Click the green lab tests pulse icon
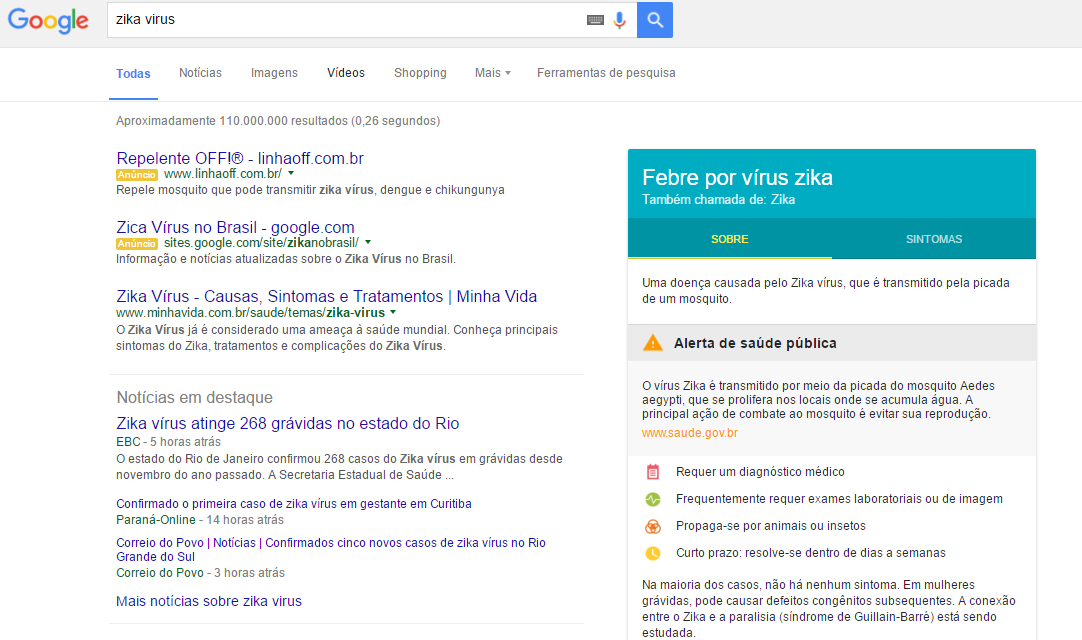1082x640 pixels. pyautogui.click(x=653, y=499)
